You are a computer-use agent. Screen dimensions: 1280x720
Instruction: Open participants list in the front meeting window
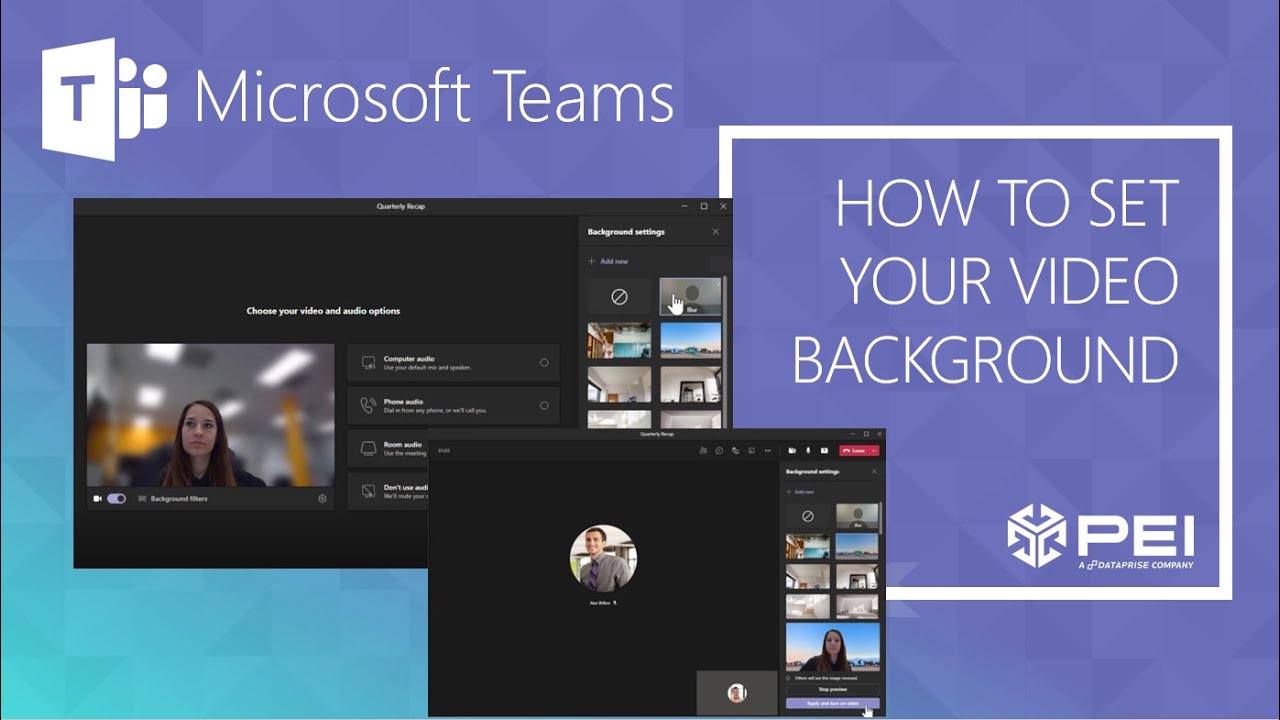704,451
